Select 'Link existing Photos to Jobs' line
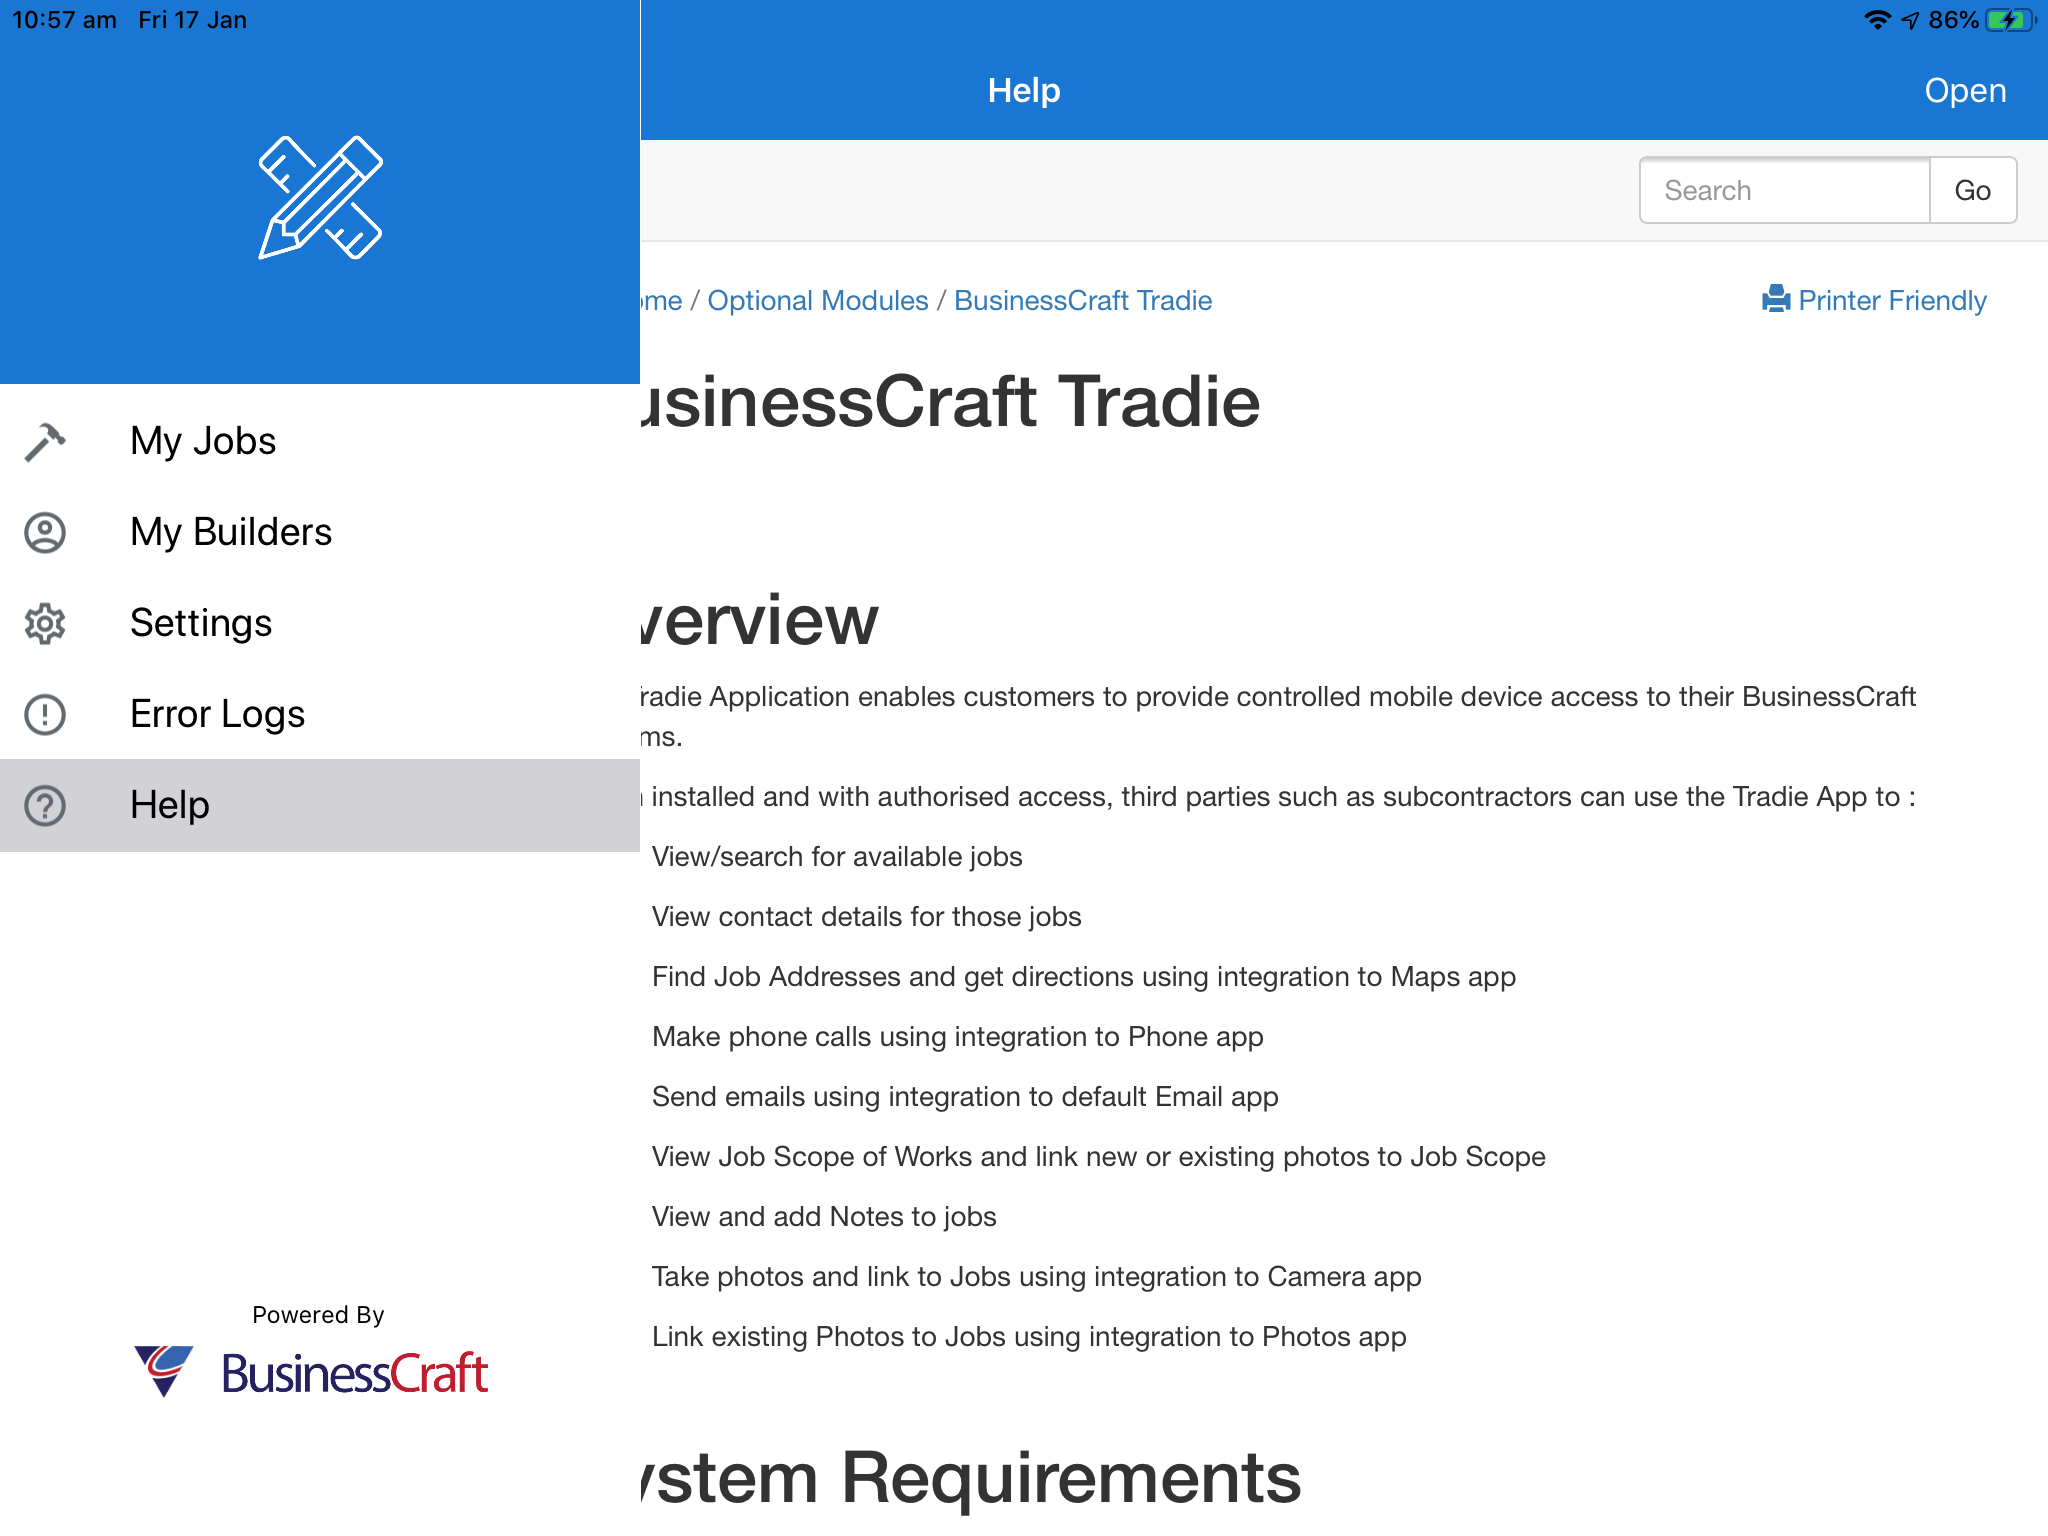This screenshot has height=1536, width=2048. (x=1029, y=1337)
